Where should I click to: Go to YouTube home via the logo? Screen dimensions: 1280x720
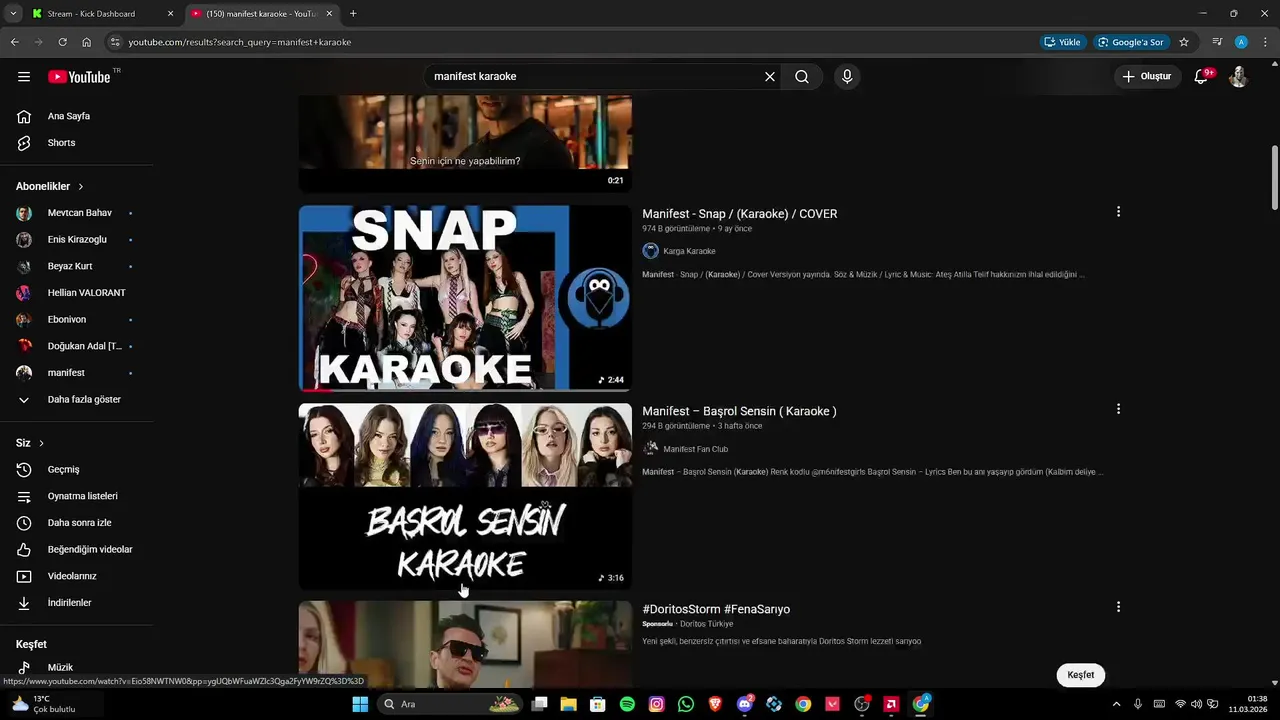[x=79, y=77]
